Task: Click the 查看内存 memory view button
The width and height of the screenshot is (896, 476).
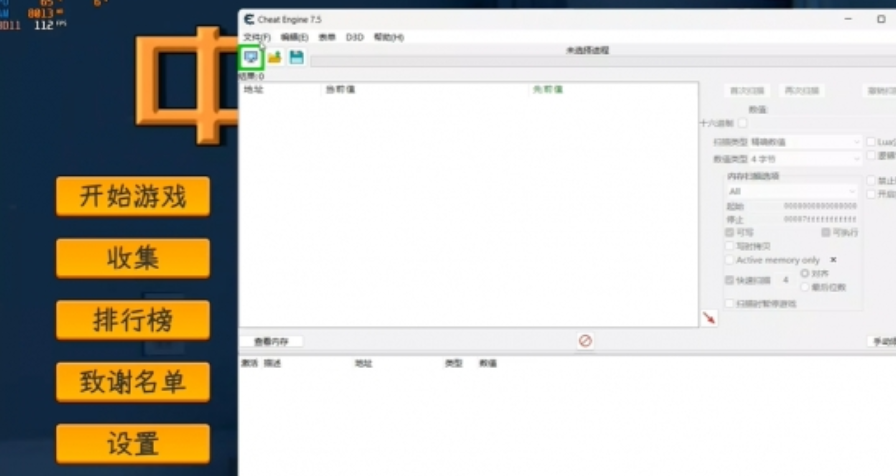Action: (271, 341)
